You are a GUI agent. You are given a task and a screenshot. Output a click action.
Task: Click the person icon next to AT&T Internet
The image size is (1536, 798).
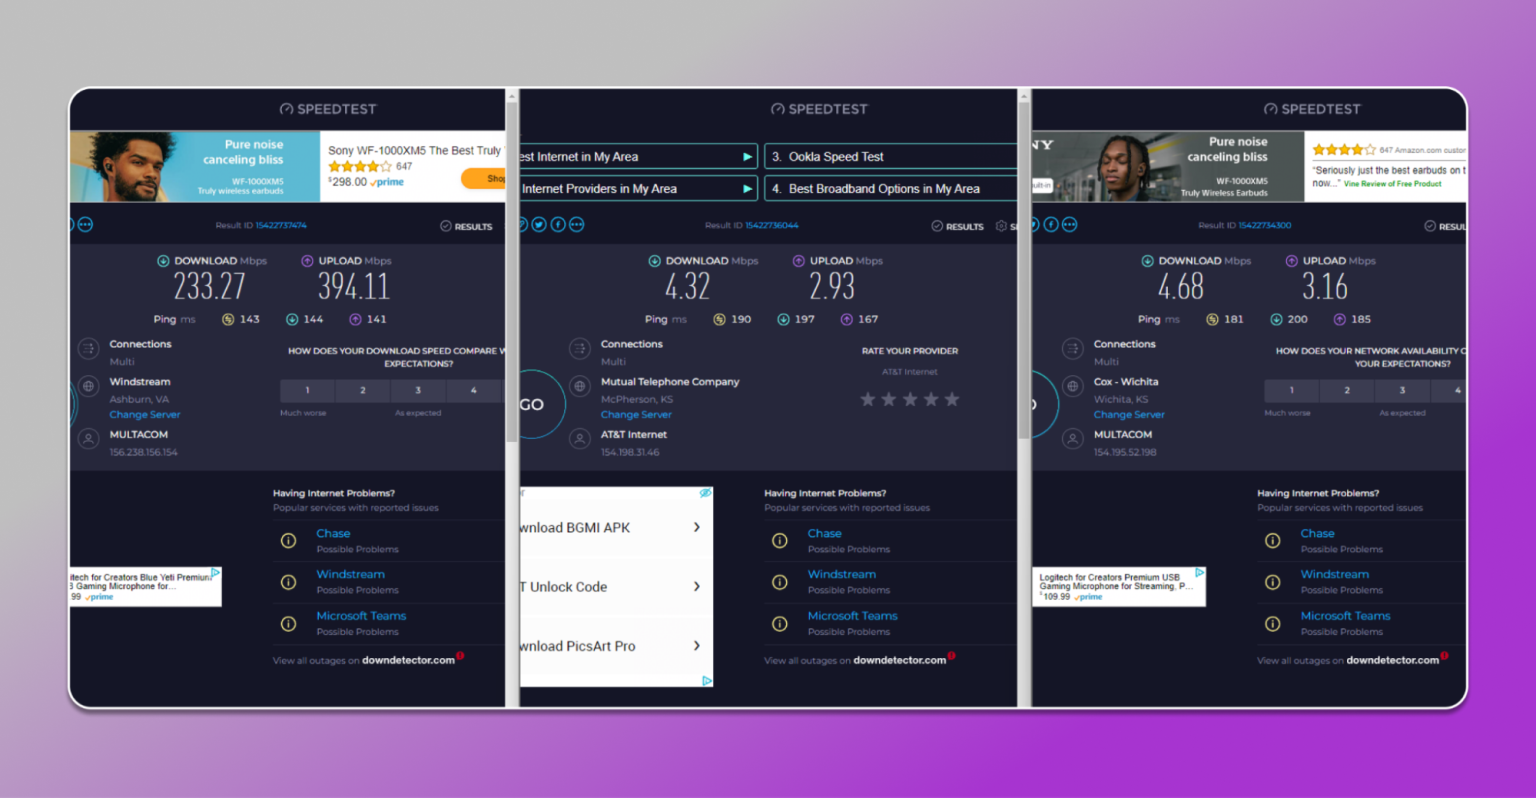pyautogui.click(x=580, y=438)
